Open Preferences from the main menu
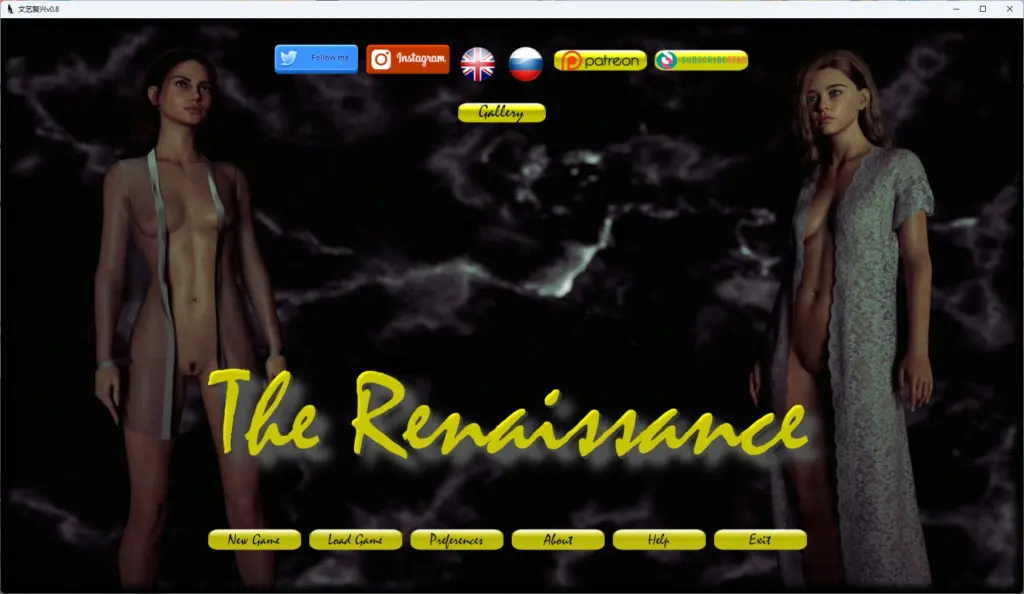 click(456, 540)
